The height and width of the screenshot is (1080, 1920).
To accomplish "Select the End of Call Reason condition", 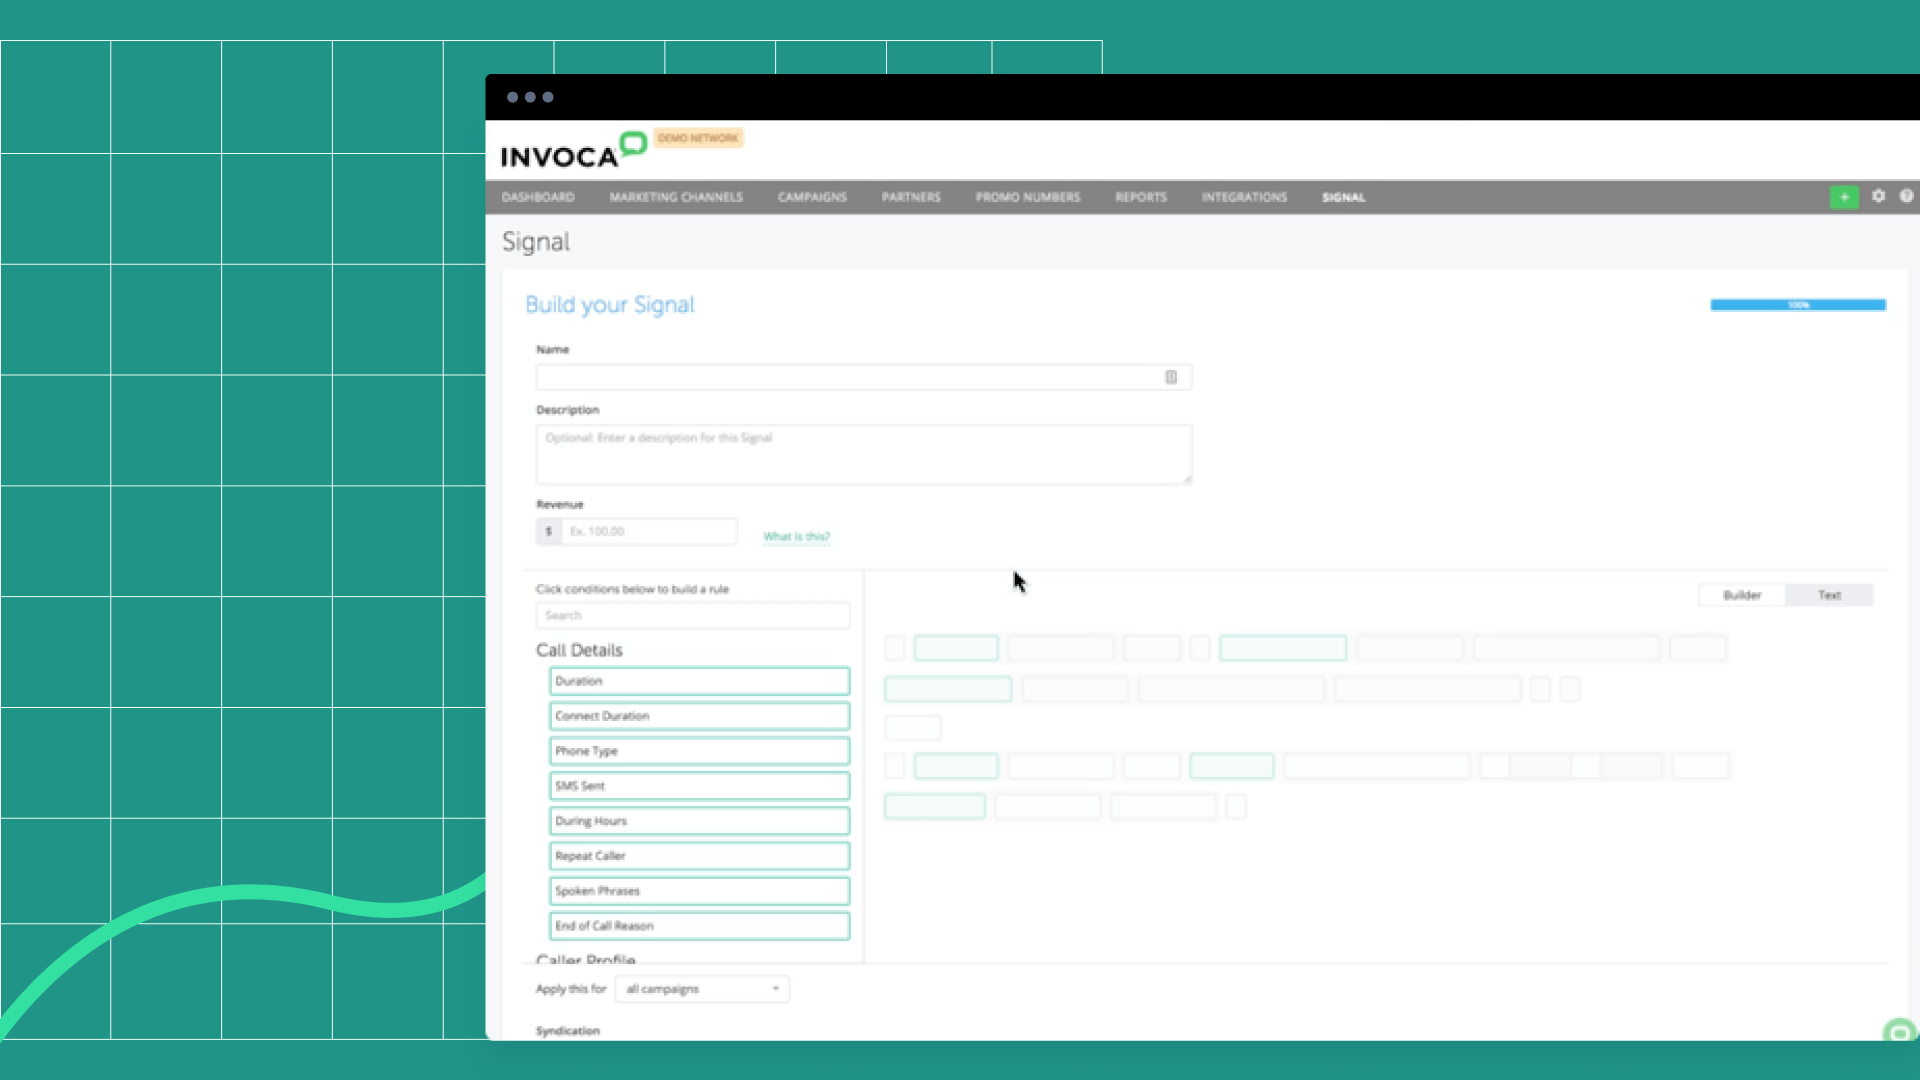I will [x=699, y=926].
